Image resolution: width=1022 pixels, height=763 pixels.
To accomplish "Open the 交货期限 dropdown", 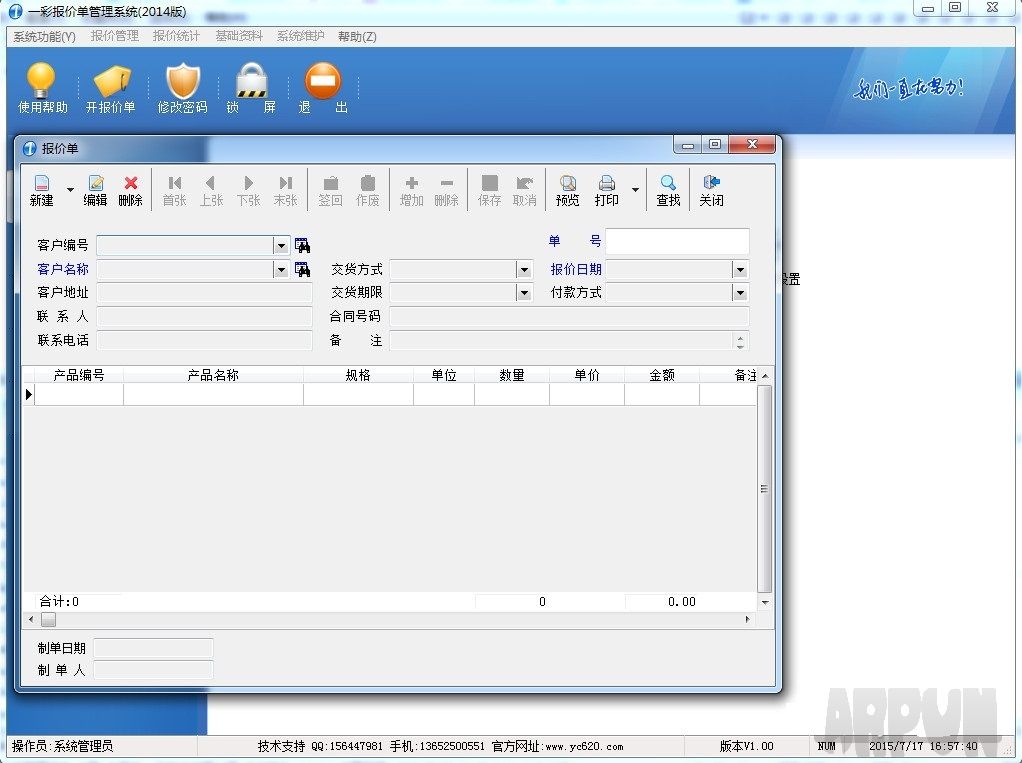I will (x=524, y=293).
